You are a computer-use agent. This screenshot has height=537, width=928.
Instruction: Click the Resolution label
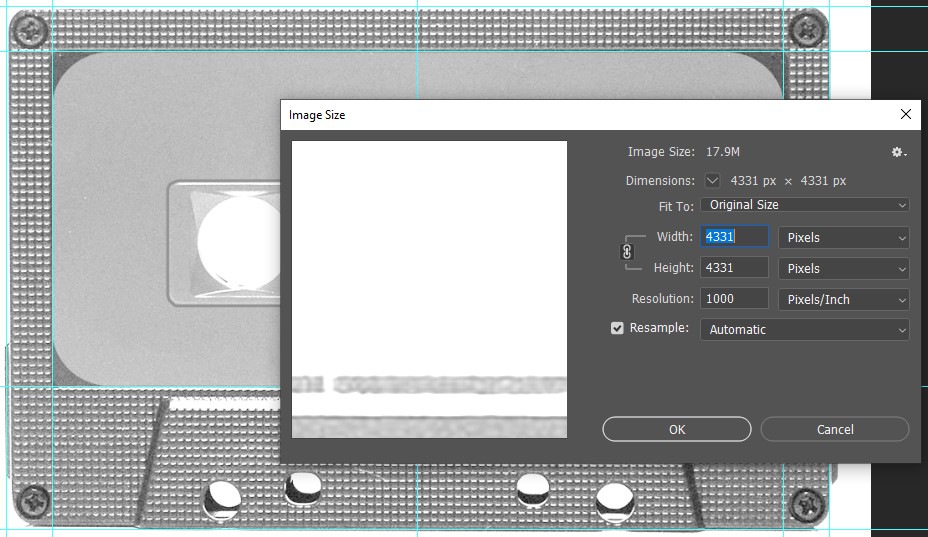tap(662, 299)
